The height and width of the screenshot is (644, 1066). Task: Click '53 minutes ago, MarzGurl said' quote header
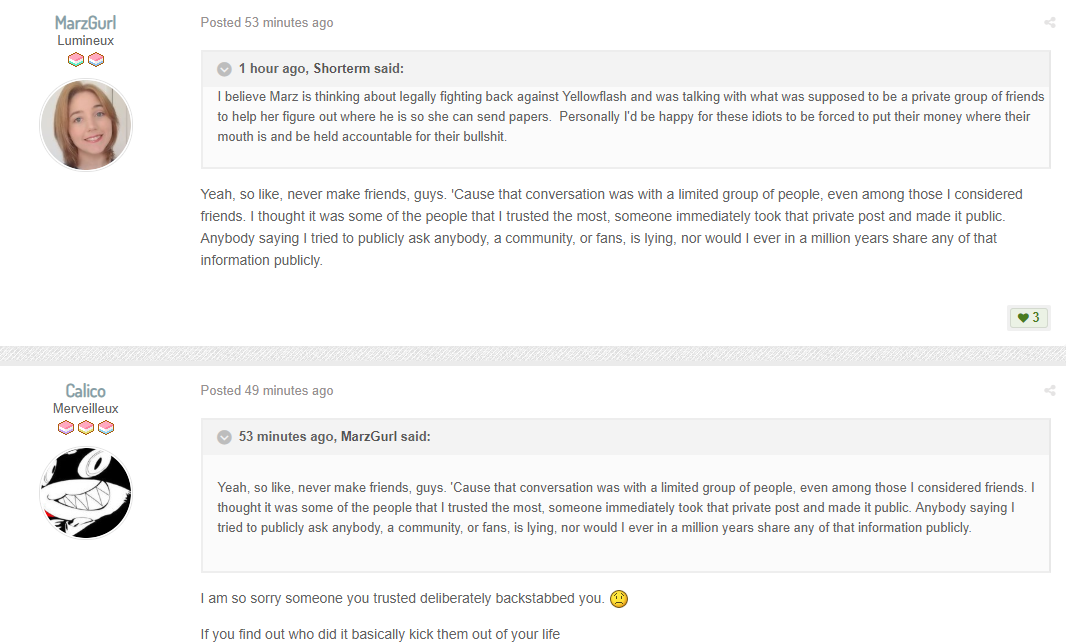[x=334, y=437]
